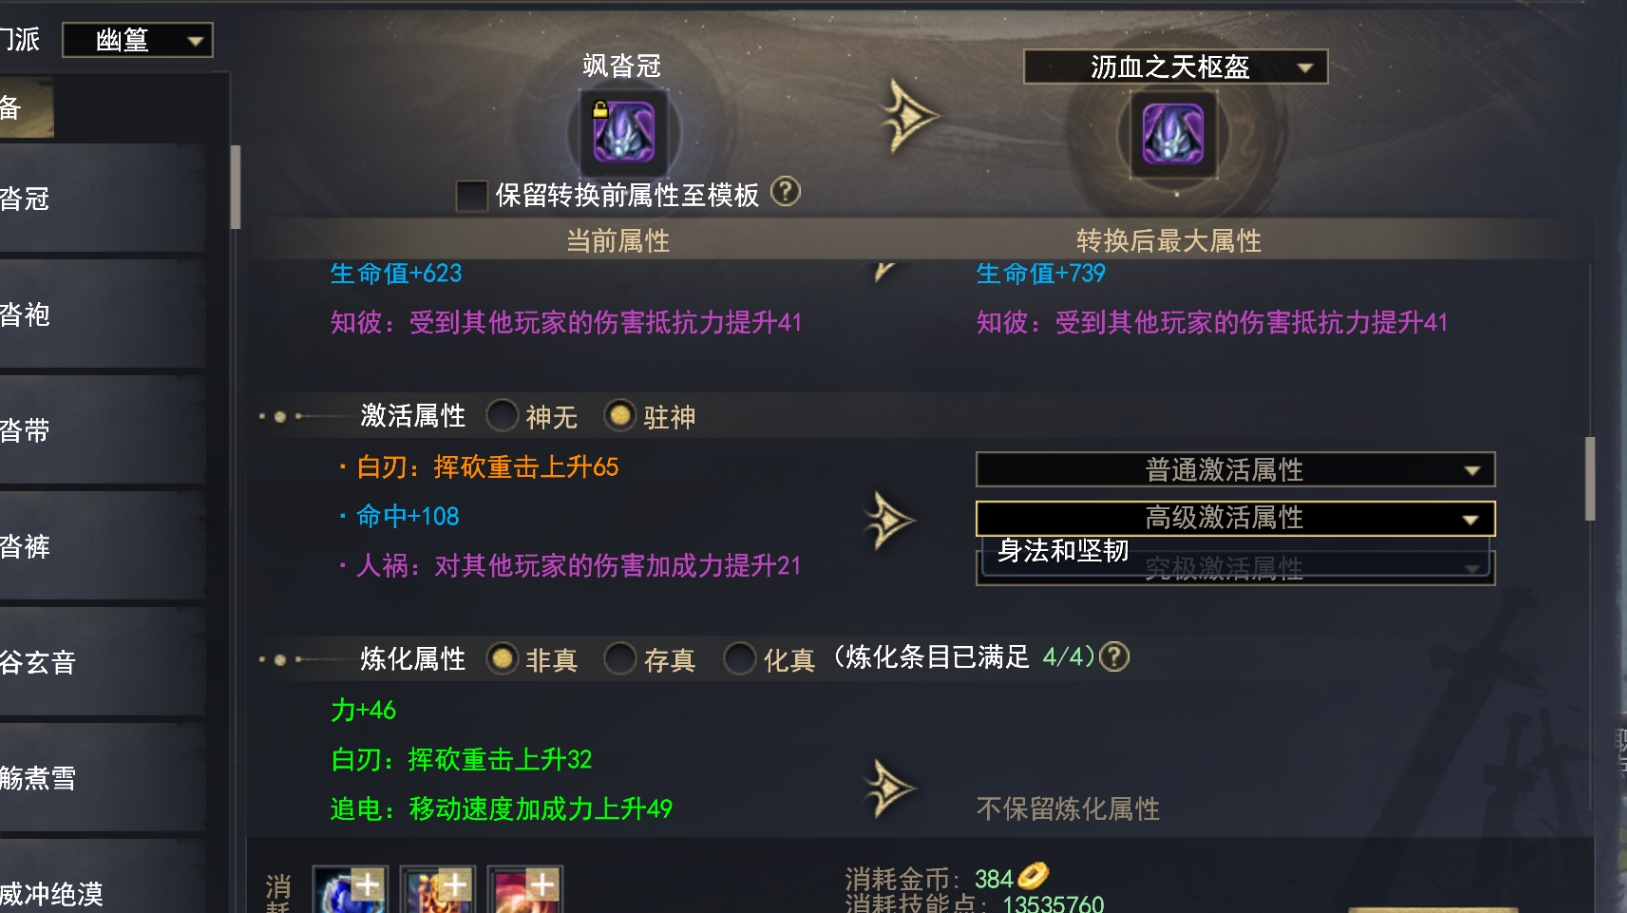The width and height of the screenshot is (1627, 913).
Task: Add second consumable item slot
Action: coord(437,890)
